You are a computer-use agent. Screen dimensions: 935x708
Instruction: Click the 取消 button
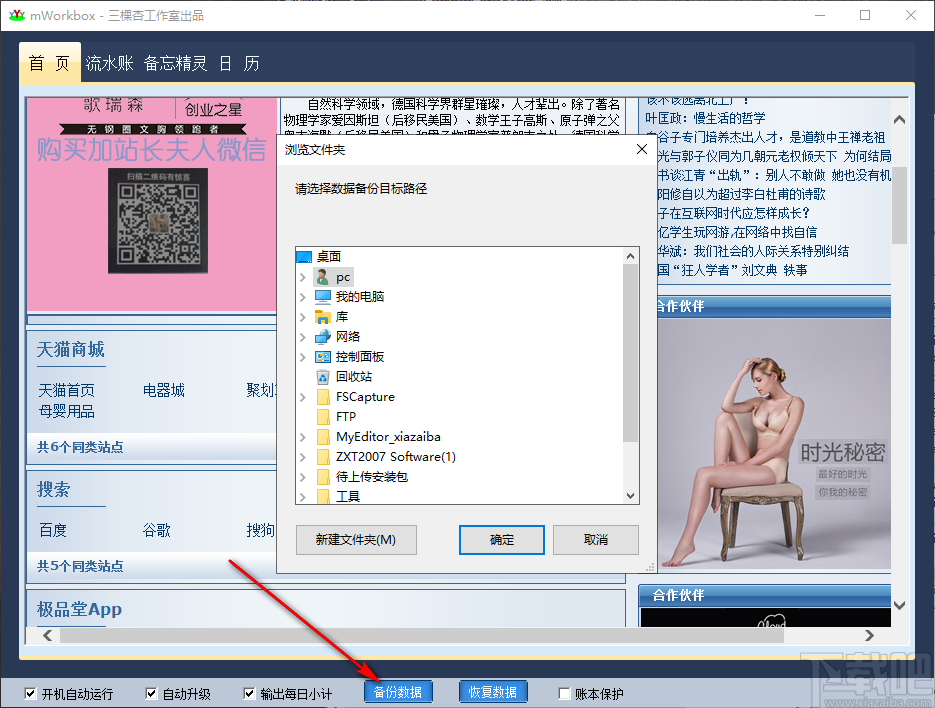(596, 540)
